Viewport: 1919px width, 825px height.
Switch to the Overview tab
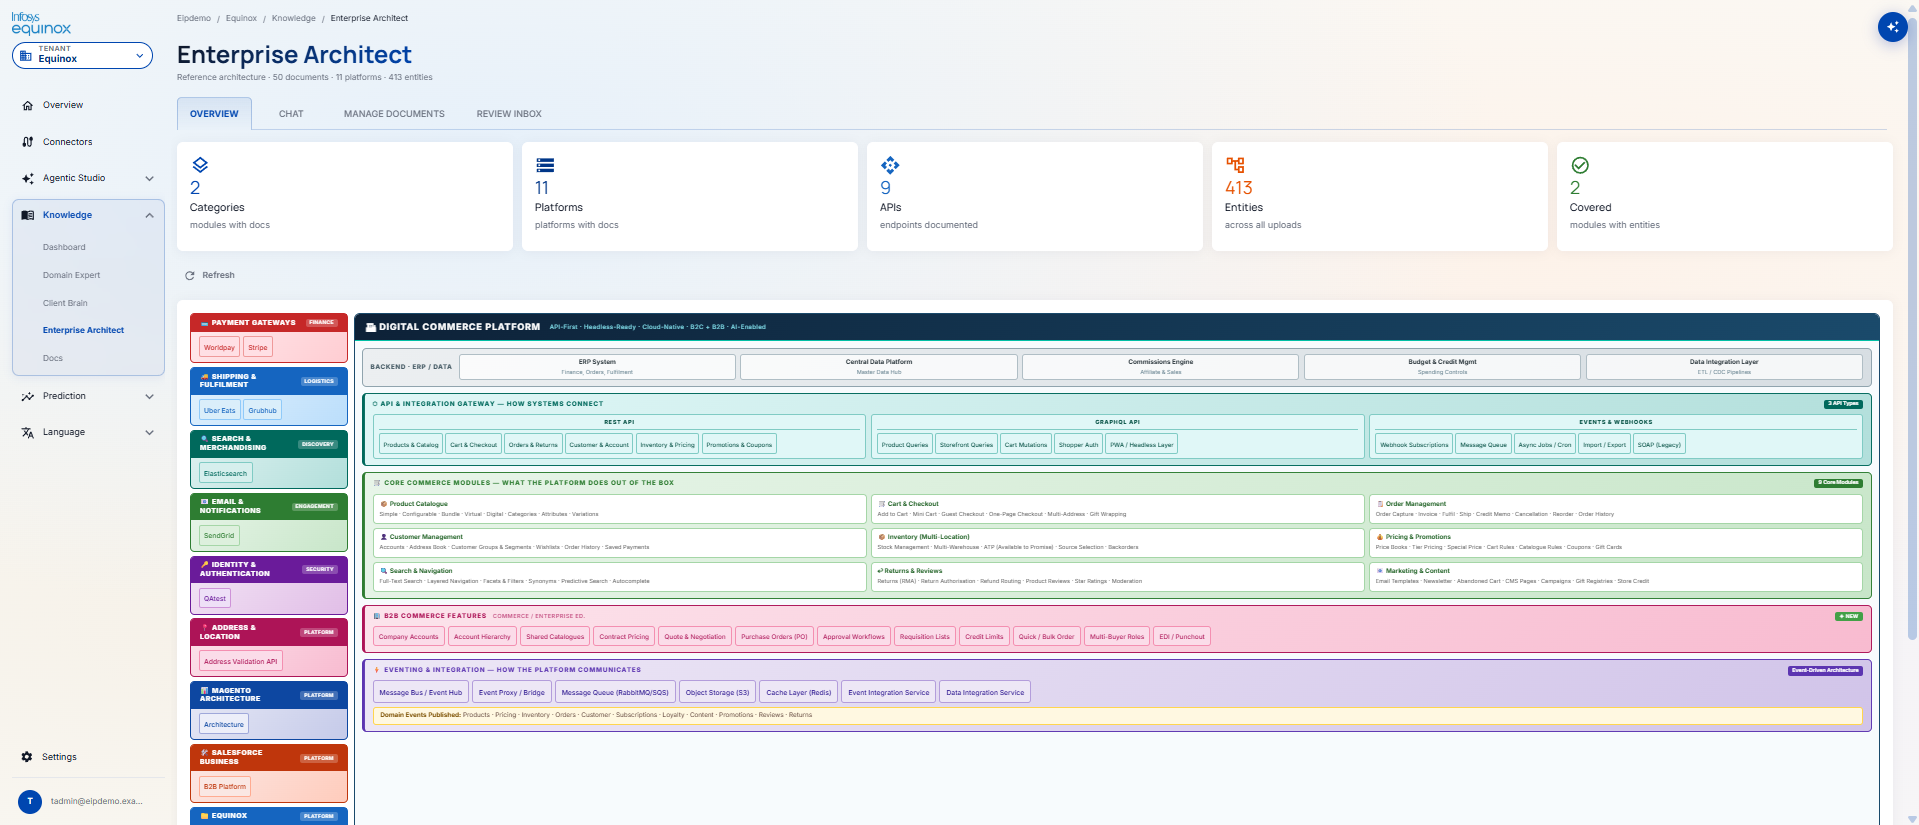(x=214, y=114)
